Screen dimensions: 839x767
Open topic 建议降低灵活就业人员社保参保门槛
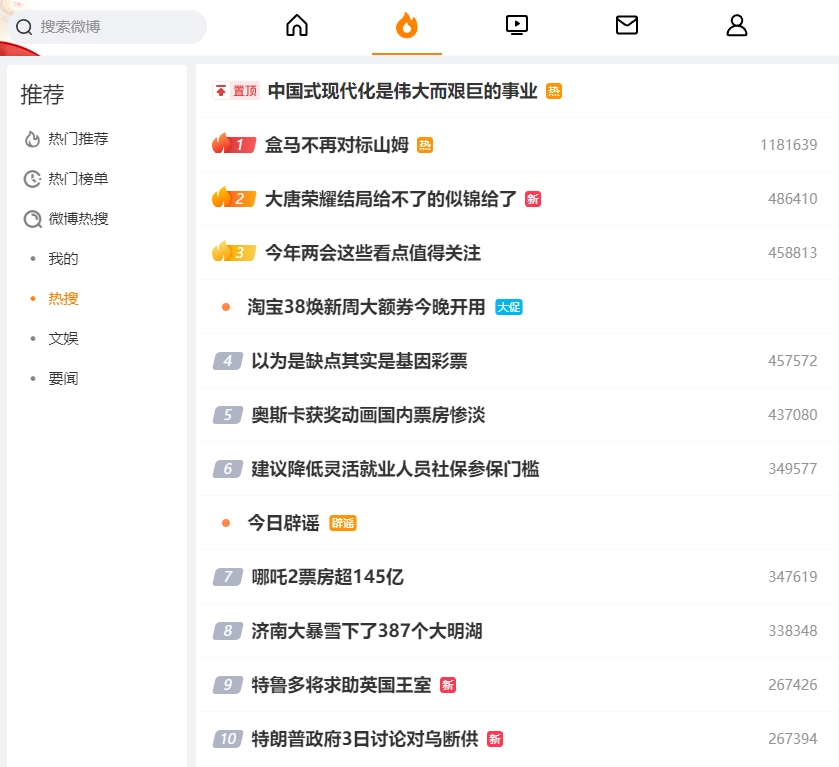395,469
